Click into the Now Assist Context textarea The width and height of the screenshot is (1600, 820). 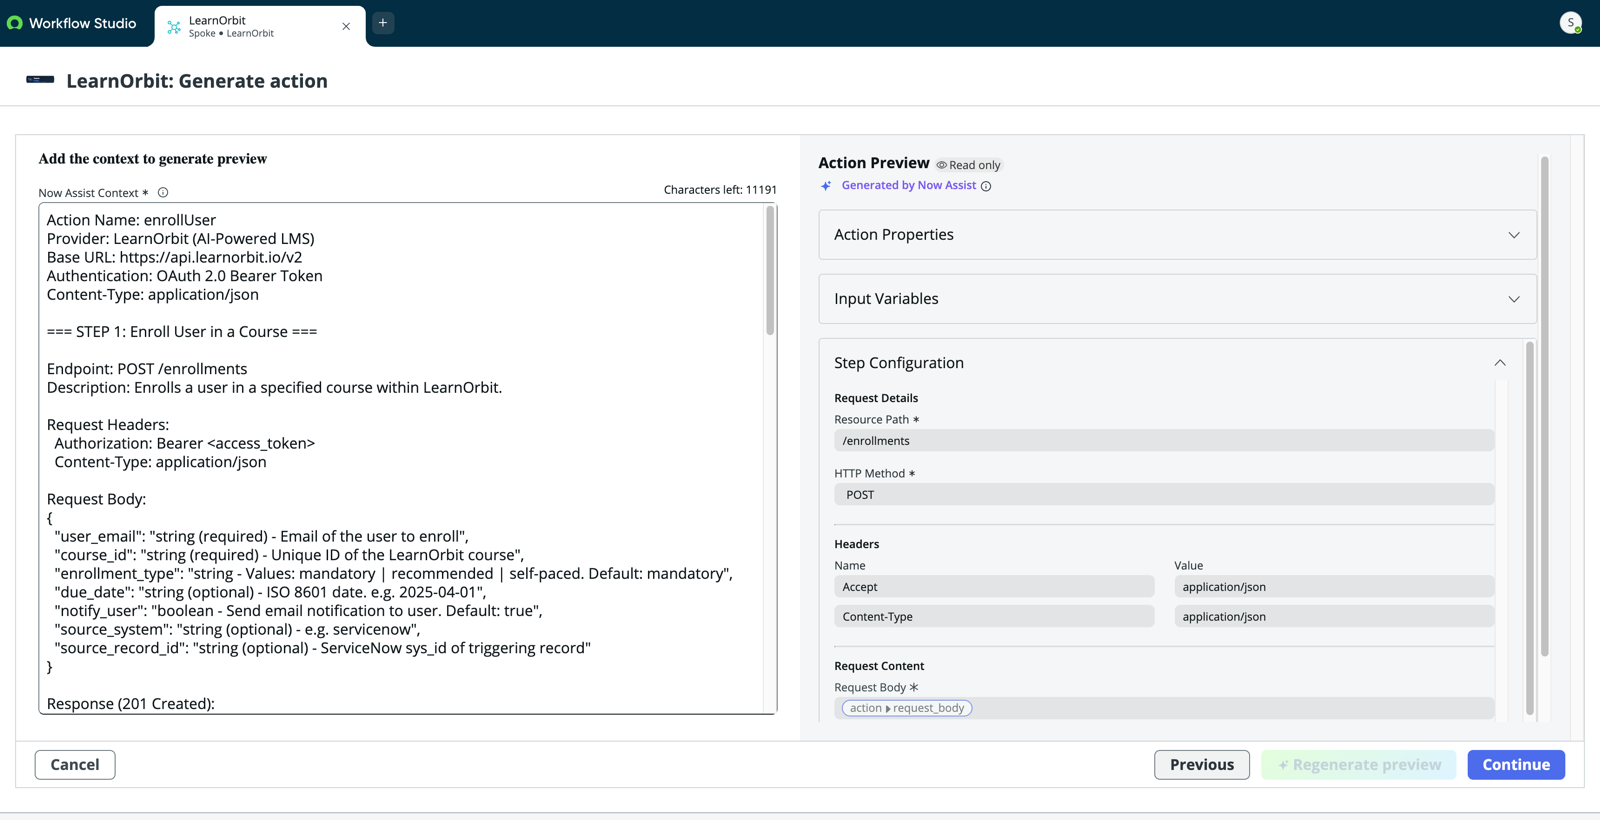pyautogui.click(x=402, y=458)
